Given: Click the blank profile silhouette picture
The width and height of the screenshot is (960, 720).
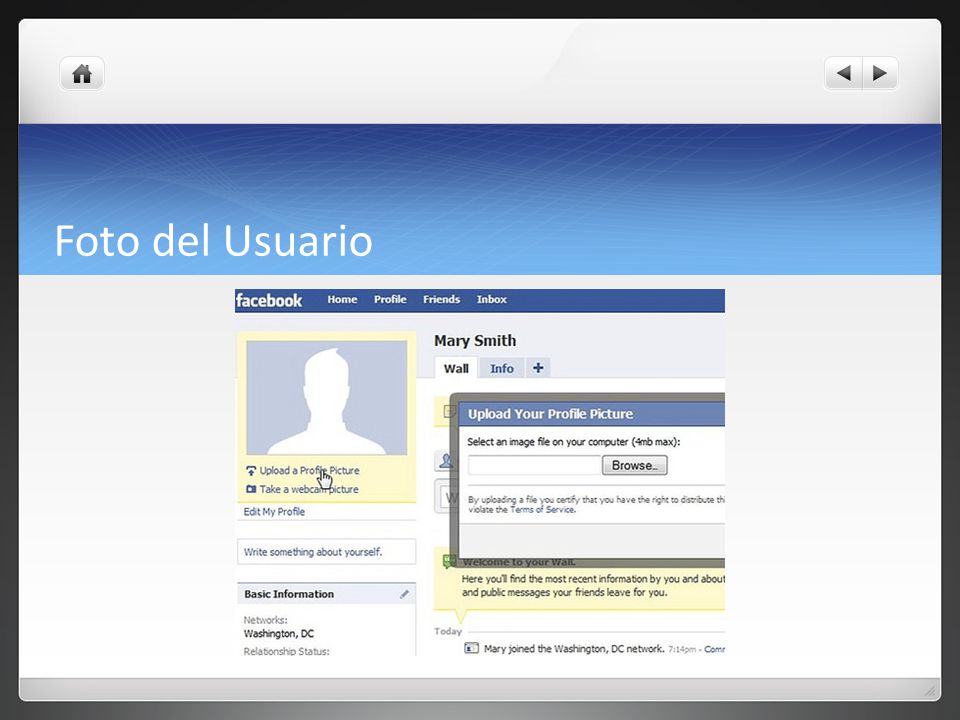Looking at the screenshot, I should 326,398.
